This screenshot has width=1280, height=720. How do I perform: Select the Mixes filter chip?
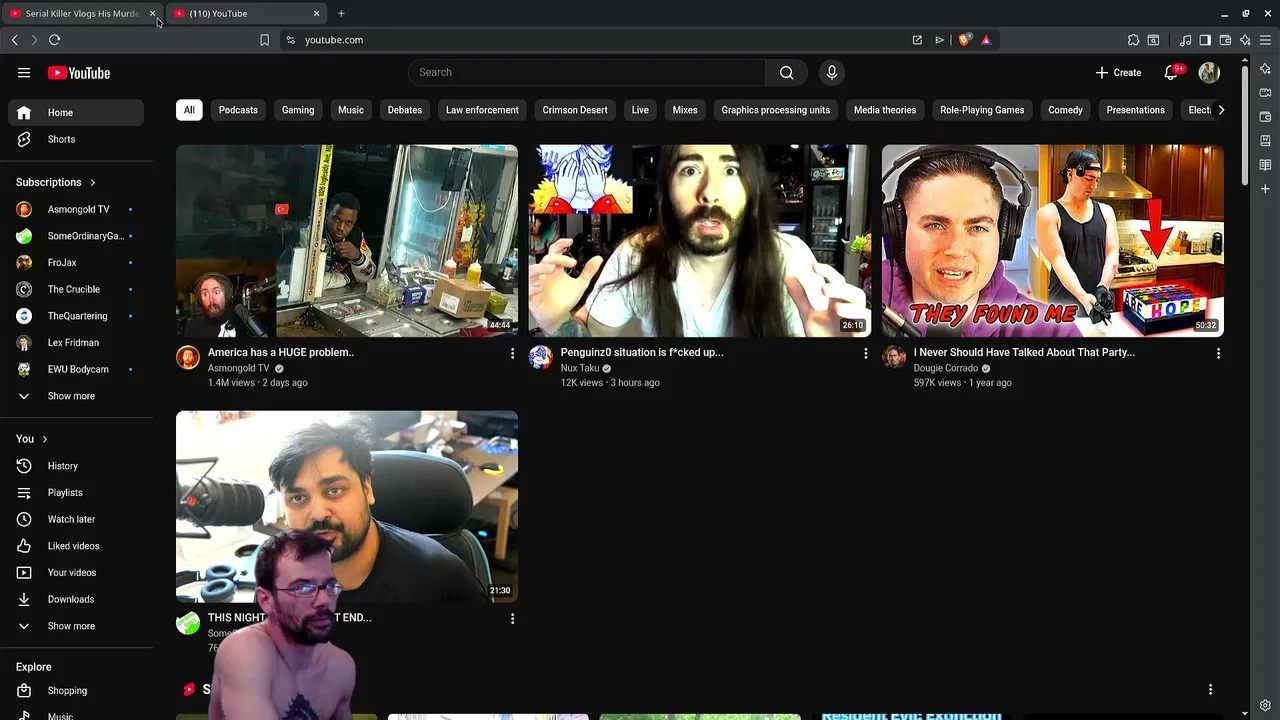(685, 110)
